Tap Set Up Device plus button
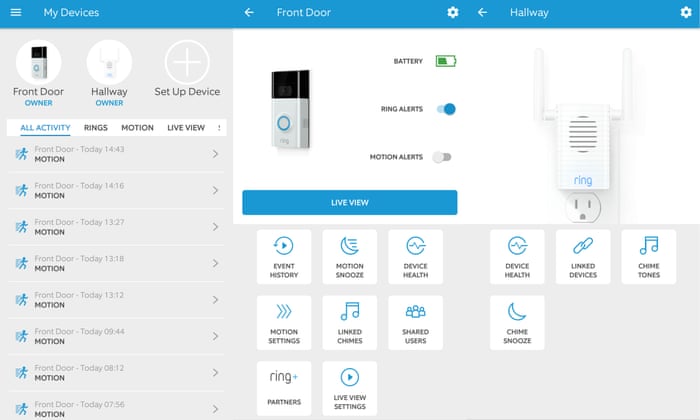 point(187,63)
